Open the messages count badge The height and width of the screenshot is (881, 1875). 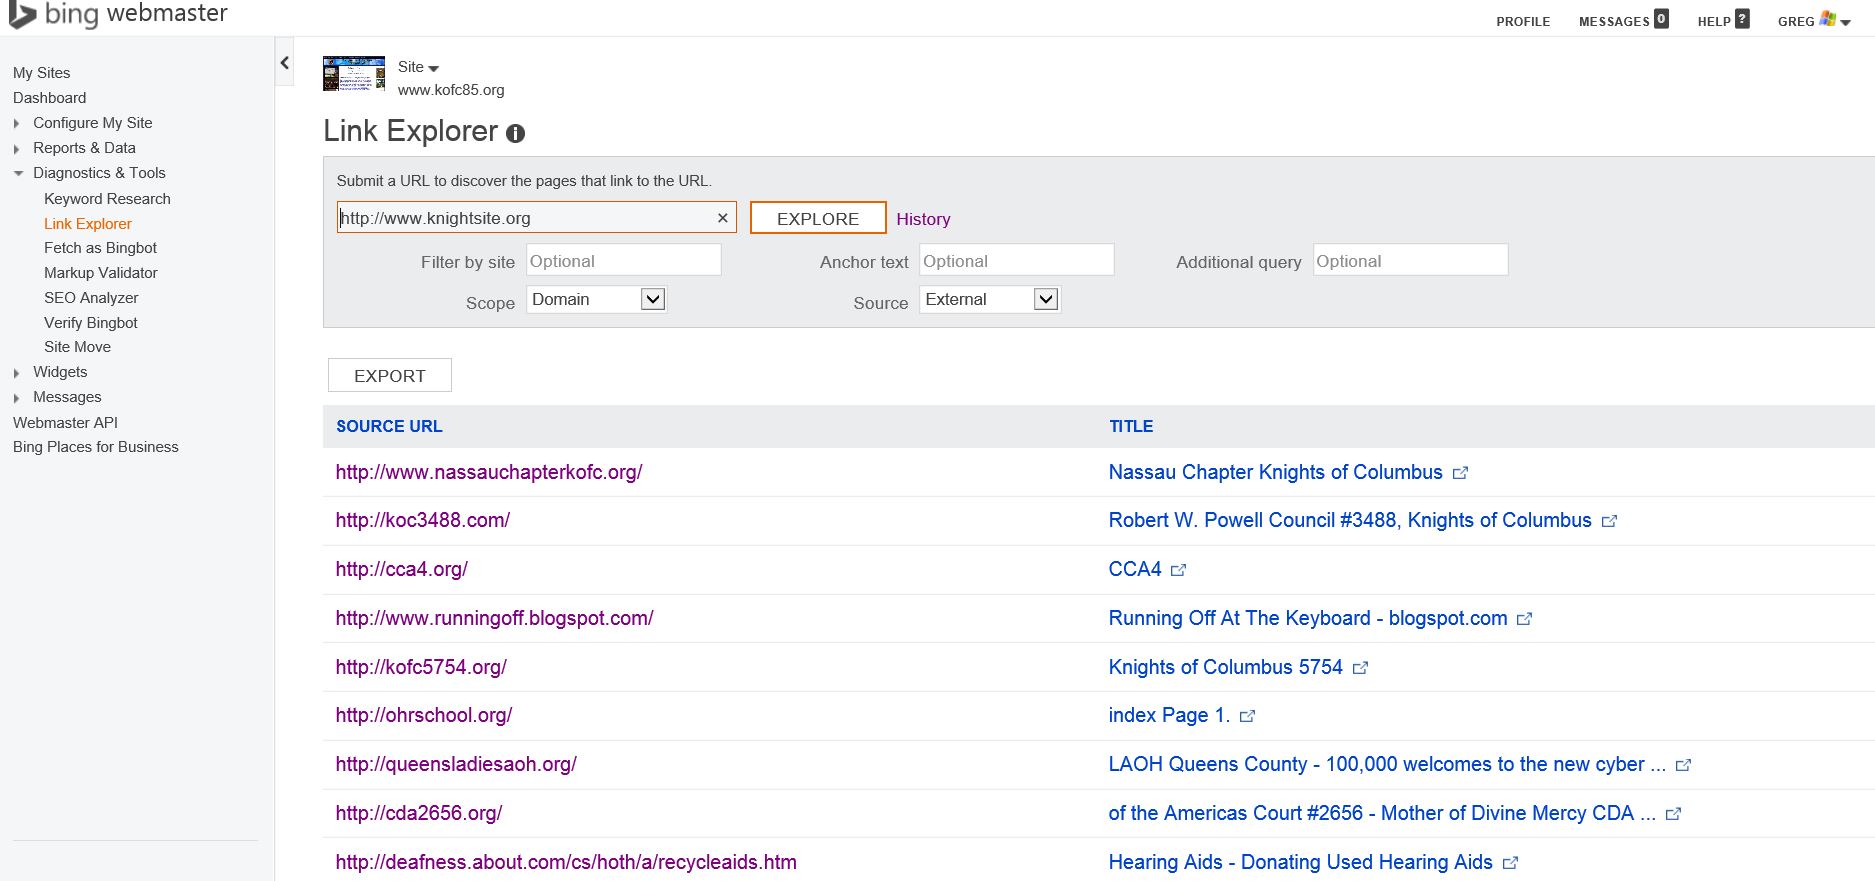tap(1661, 18)
